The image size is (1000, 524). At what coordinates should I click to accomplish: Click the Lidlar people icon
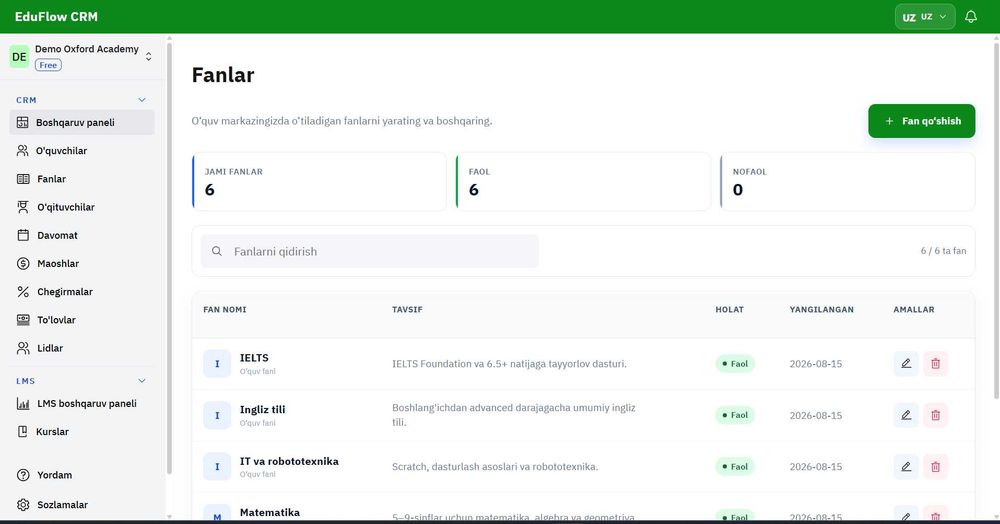[x=23, y=348]
